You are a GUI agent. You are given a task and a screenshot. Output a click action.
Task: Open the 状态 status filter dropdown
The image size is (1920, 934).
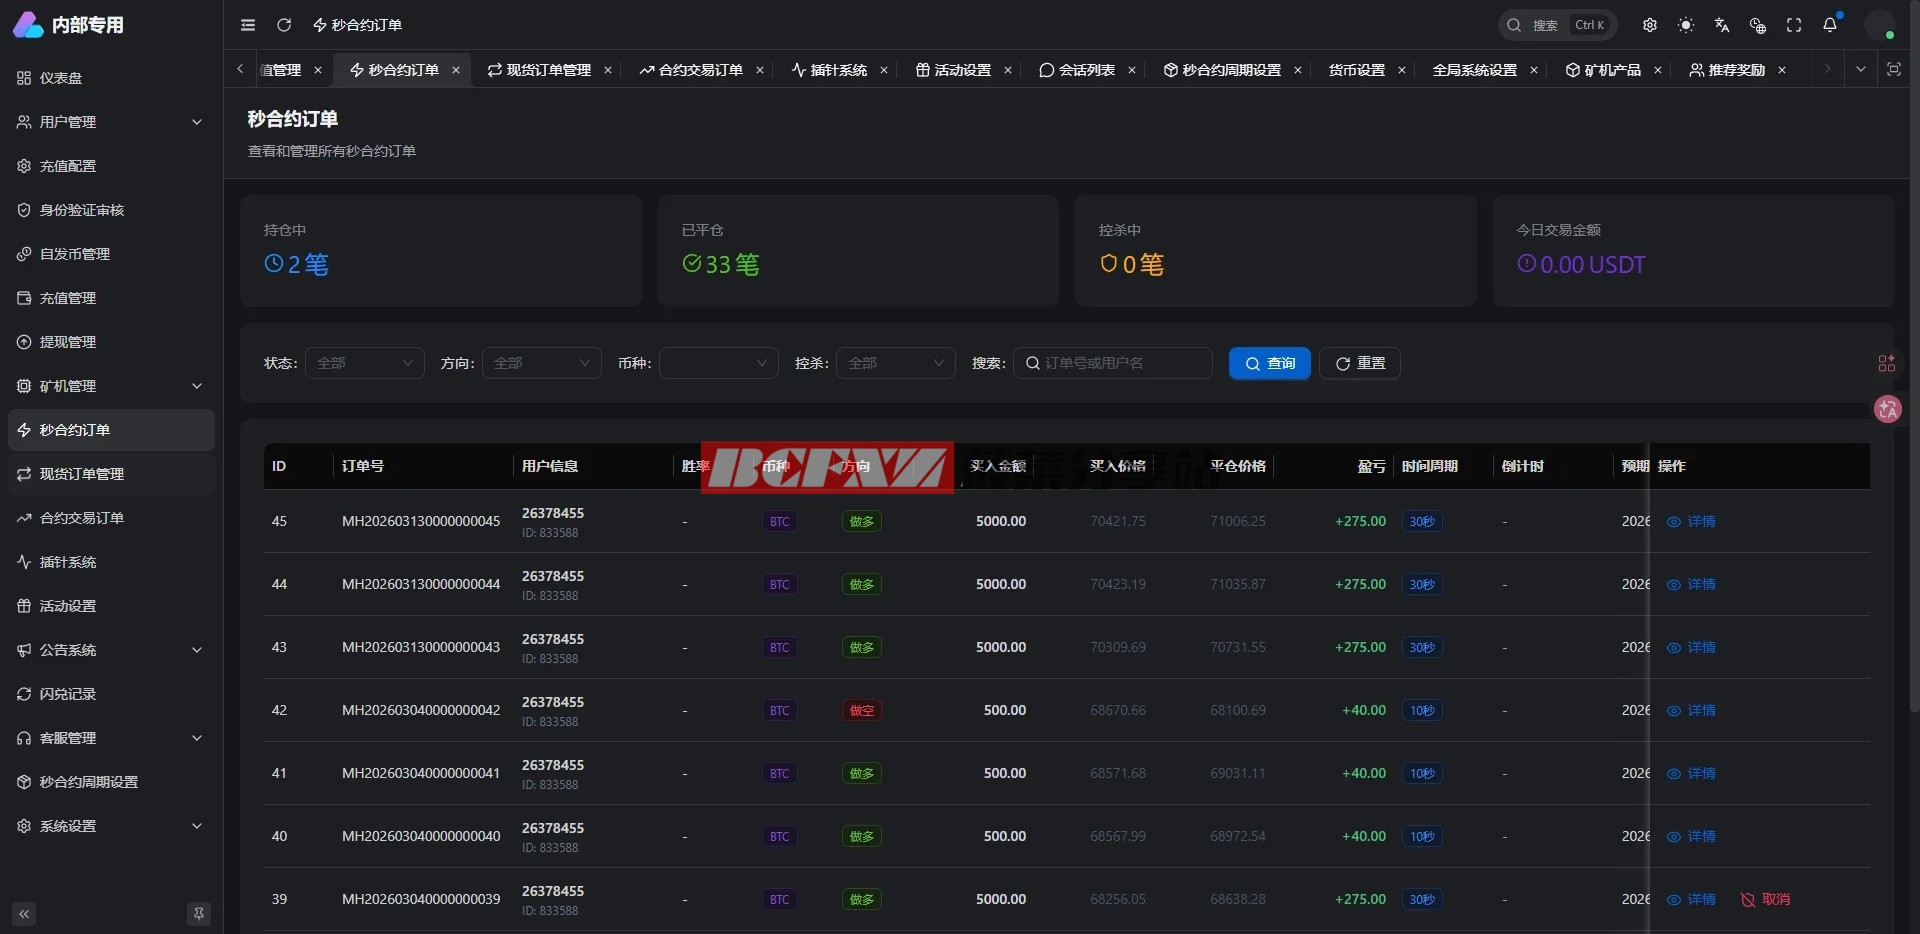[364, 363]
